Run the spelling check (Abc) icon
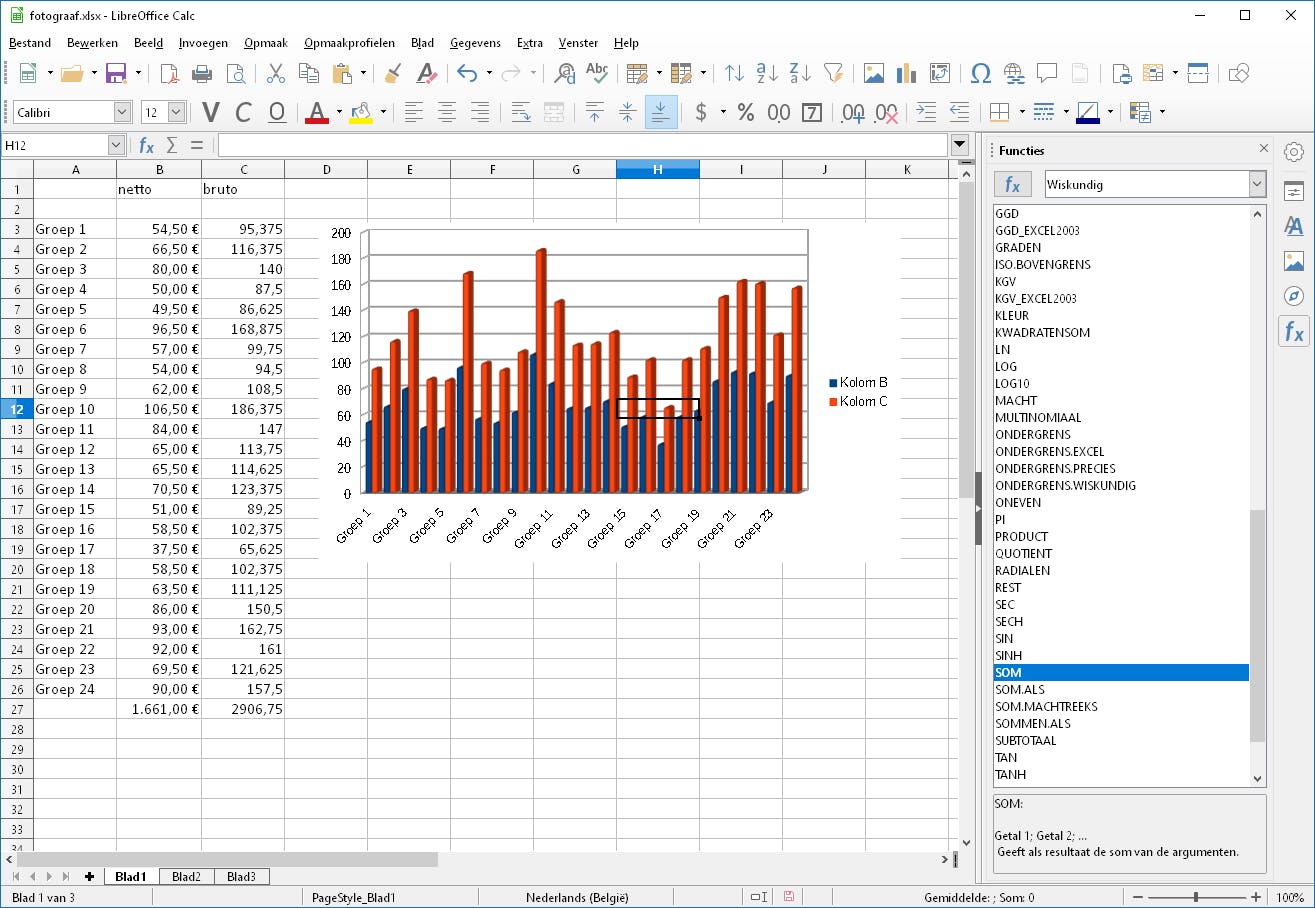 pyautogui.click(x=597, y=73)
